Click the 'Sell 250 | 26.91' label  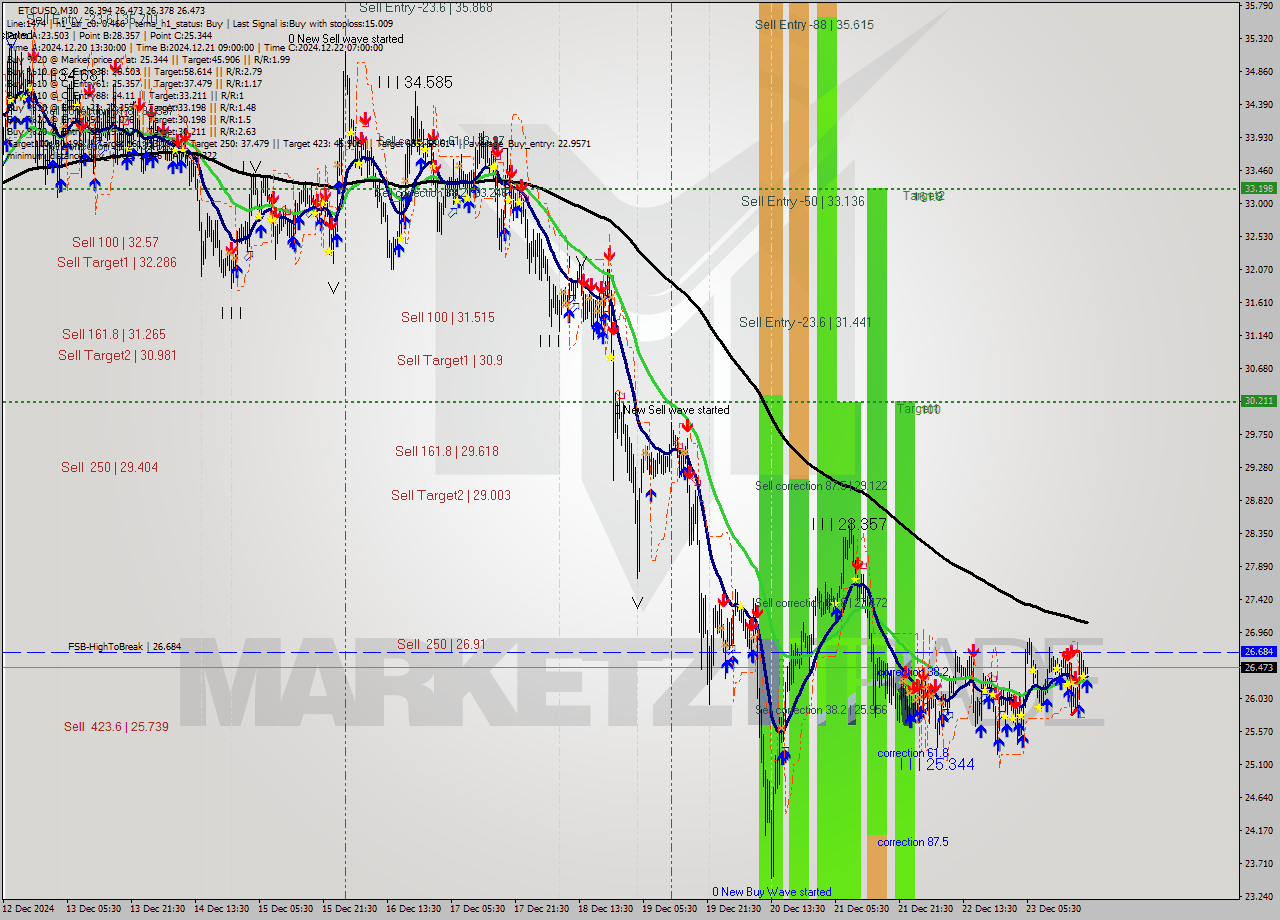[441, 644]
